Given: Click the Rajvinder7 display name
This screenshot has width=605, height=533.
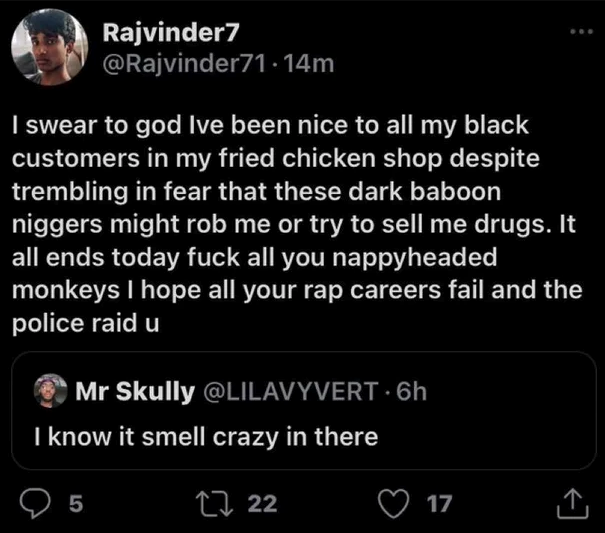Looking at the screenshot, I should click(171, 32).
